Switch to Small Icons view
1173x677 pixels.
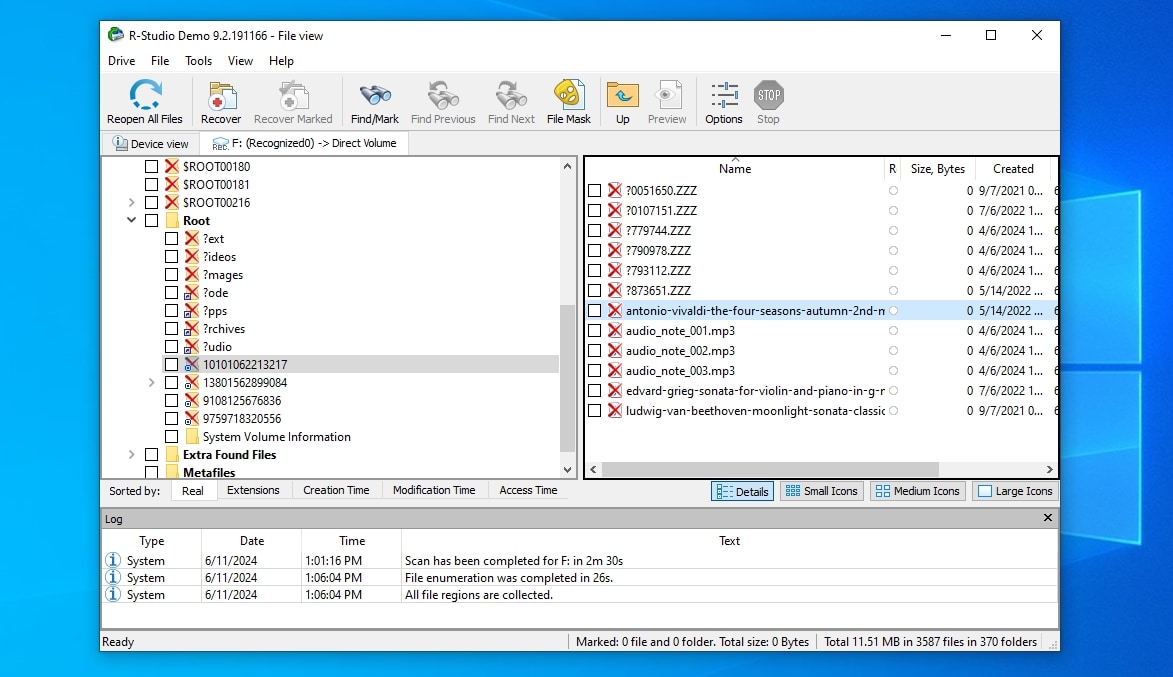(821, 491)
